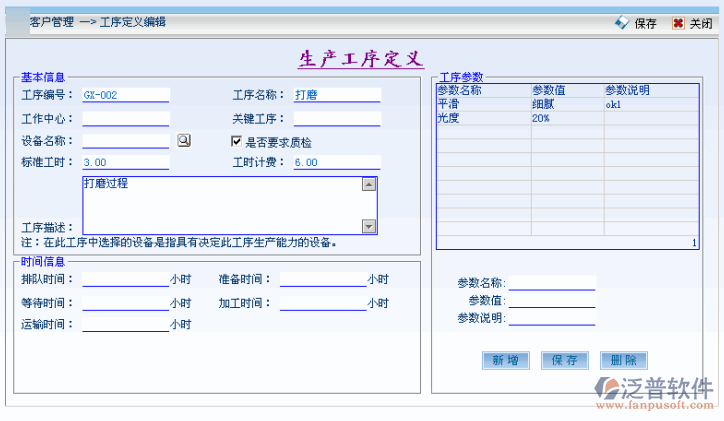Click the 参数说明 input field below table
The width and height of the screenshot is (724, 421).
pyautogui.click(x=552, y=319)
